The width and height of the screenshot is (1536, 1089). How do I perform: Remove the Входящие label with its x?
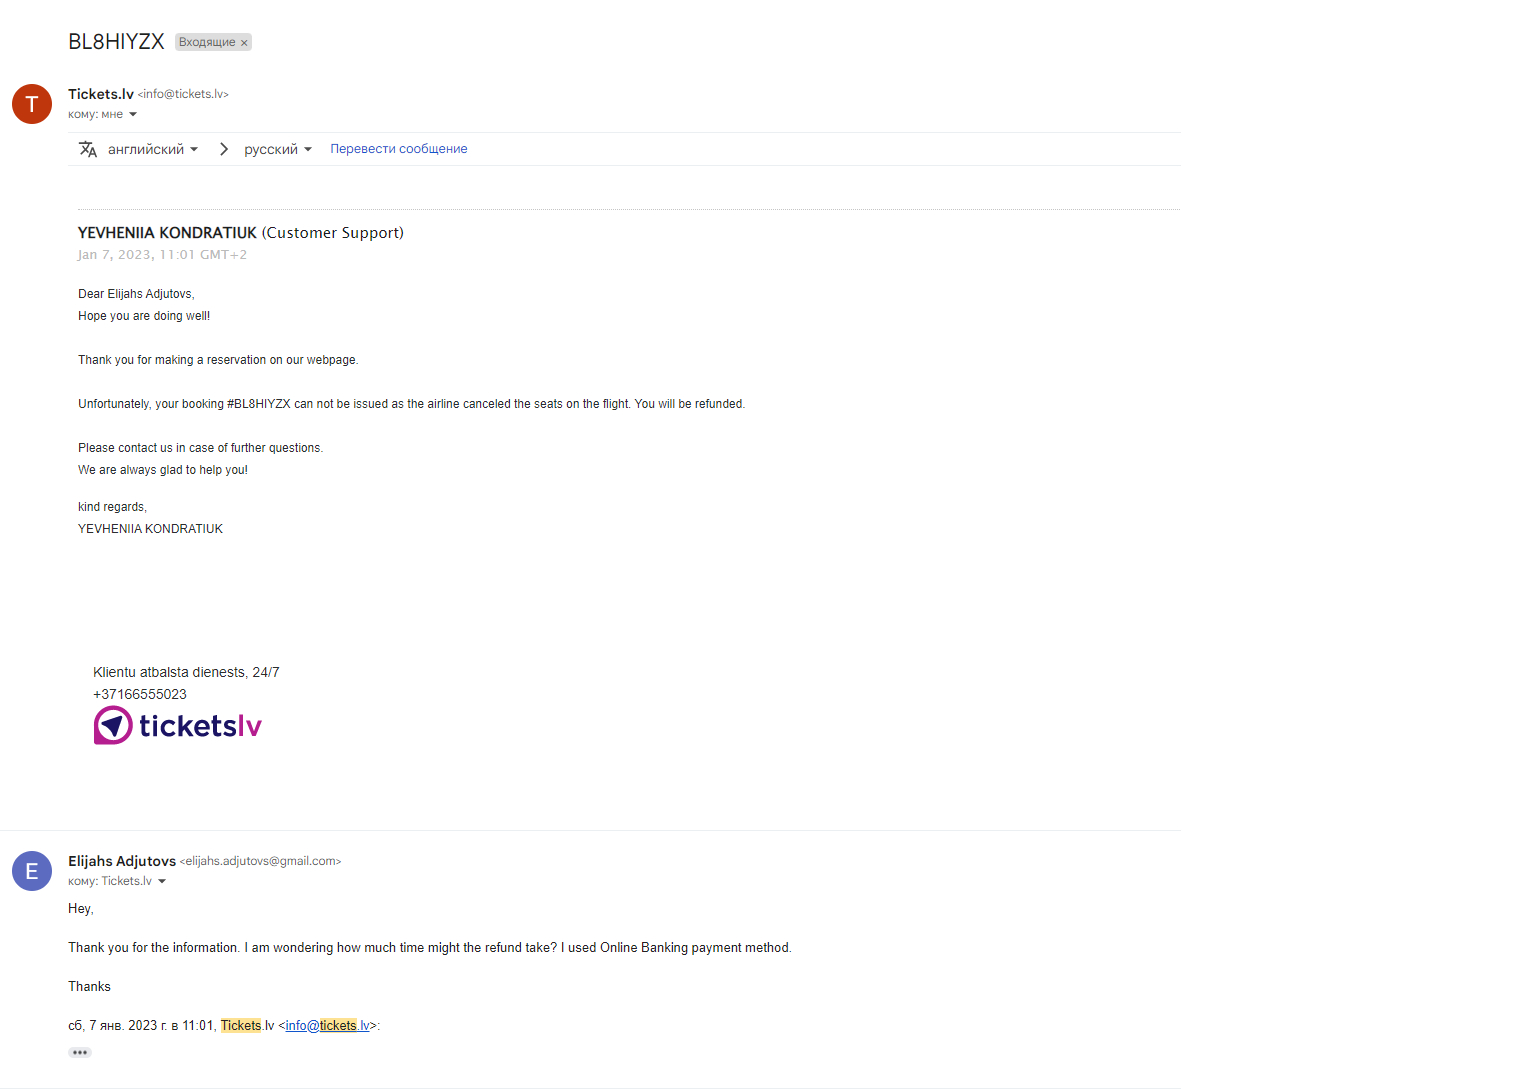[244, 43]
